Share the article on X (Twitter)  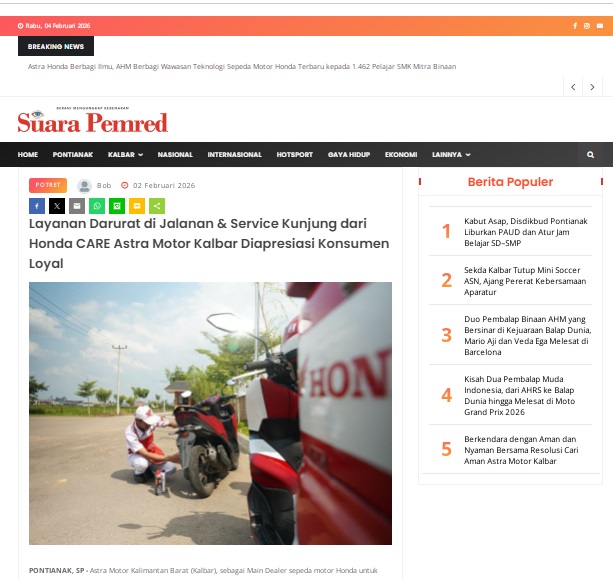(57, 206)
